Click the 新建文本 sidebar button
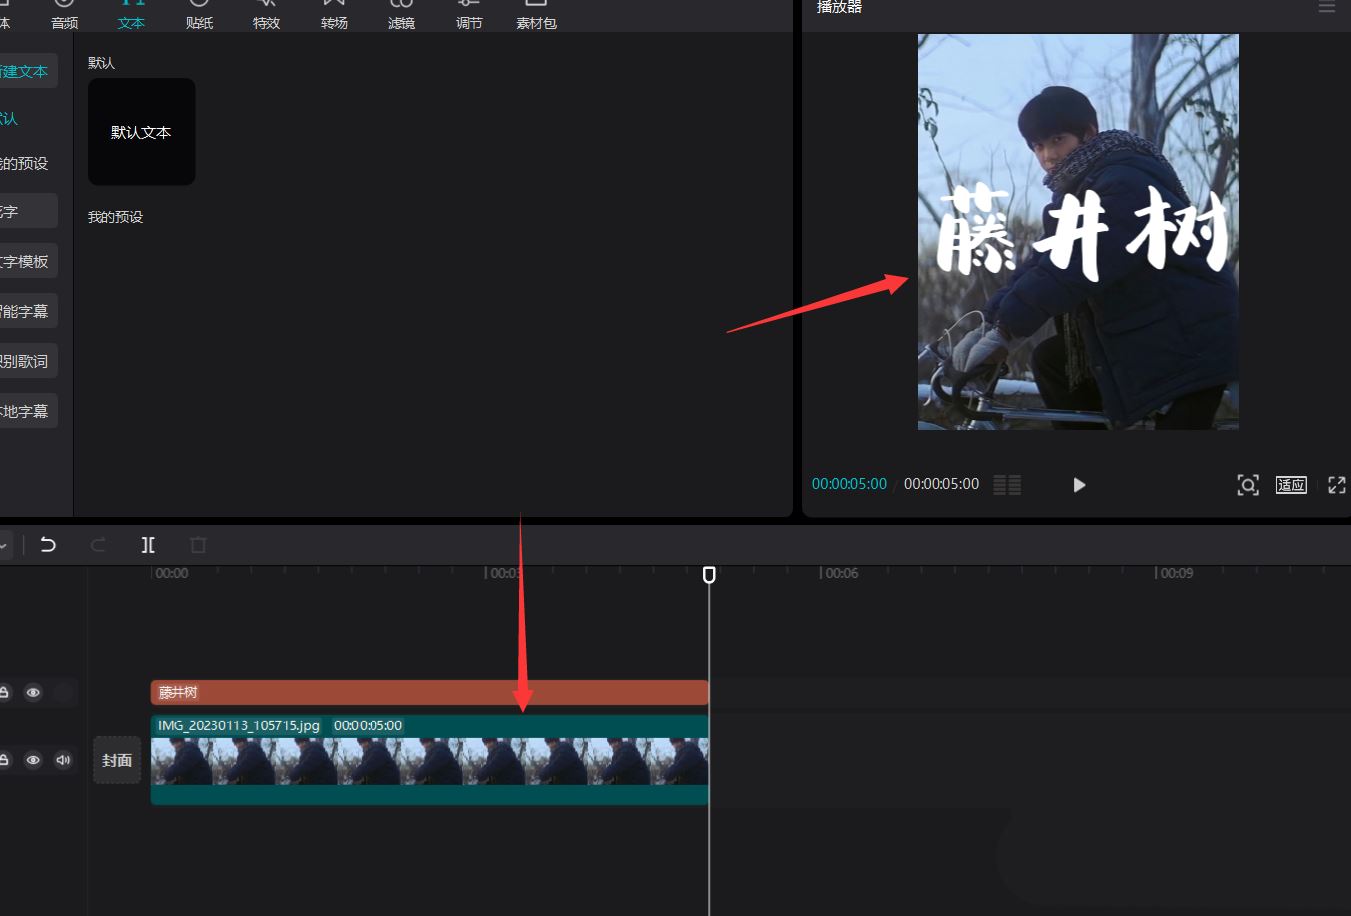This screenshot has height=916, width=1351. [27, 71]
